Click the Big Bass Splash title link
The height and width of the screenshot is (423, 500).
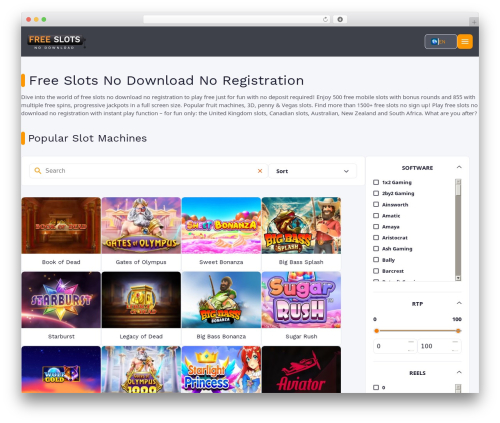pos(301,262)
